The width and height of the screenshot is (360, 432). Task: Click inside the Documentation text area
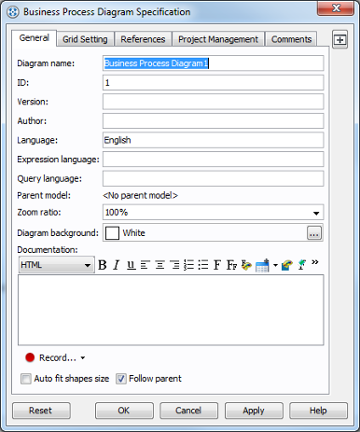pyautogui.click(x=171, y=310)
